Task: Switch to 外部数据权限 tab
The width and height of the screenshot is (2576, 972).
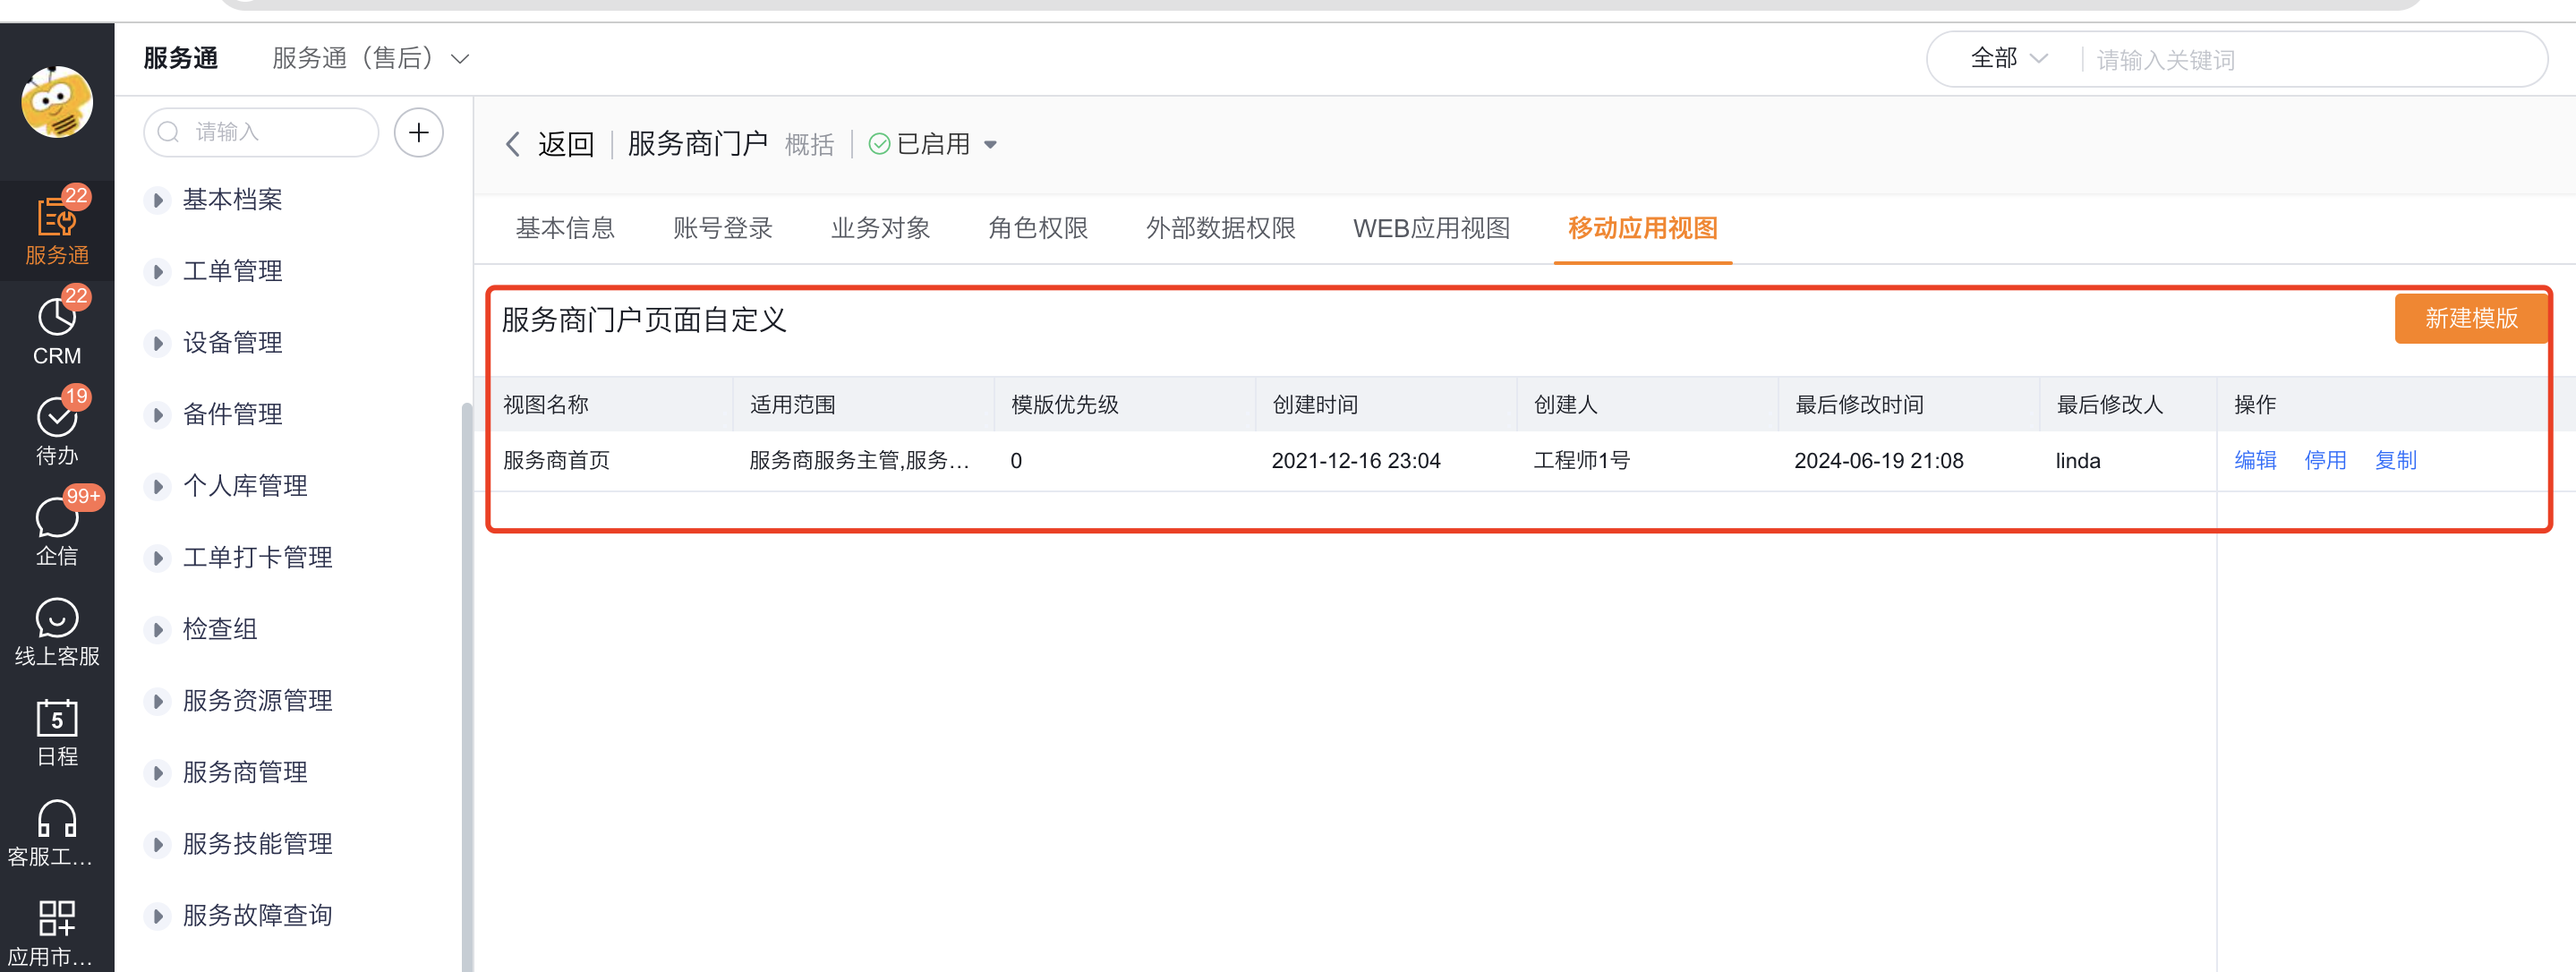Action: (x=1220, y=228)
